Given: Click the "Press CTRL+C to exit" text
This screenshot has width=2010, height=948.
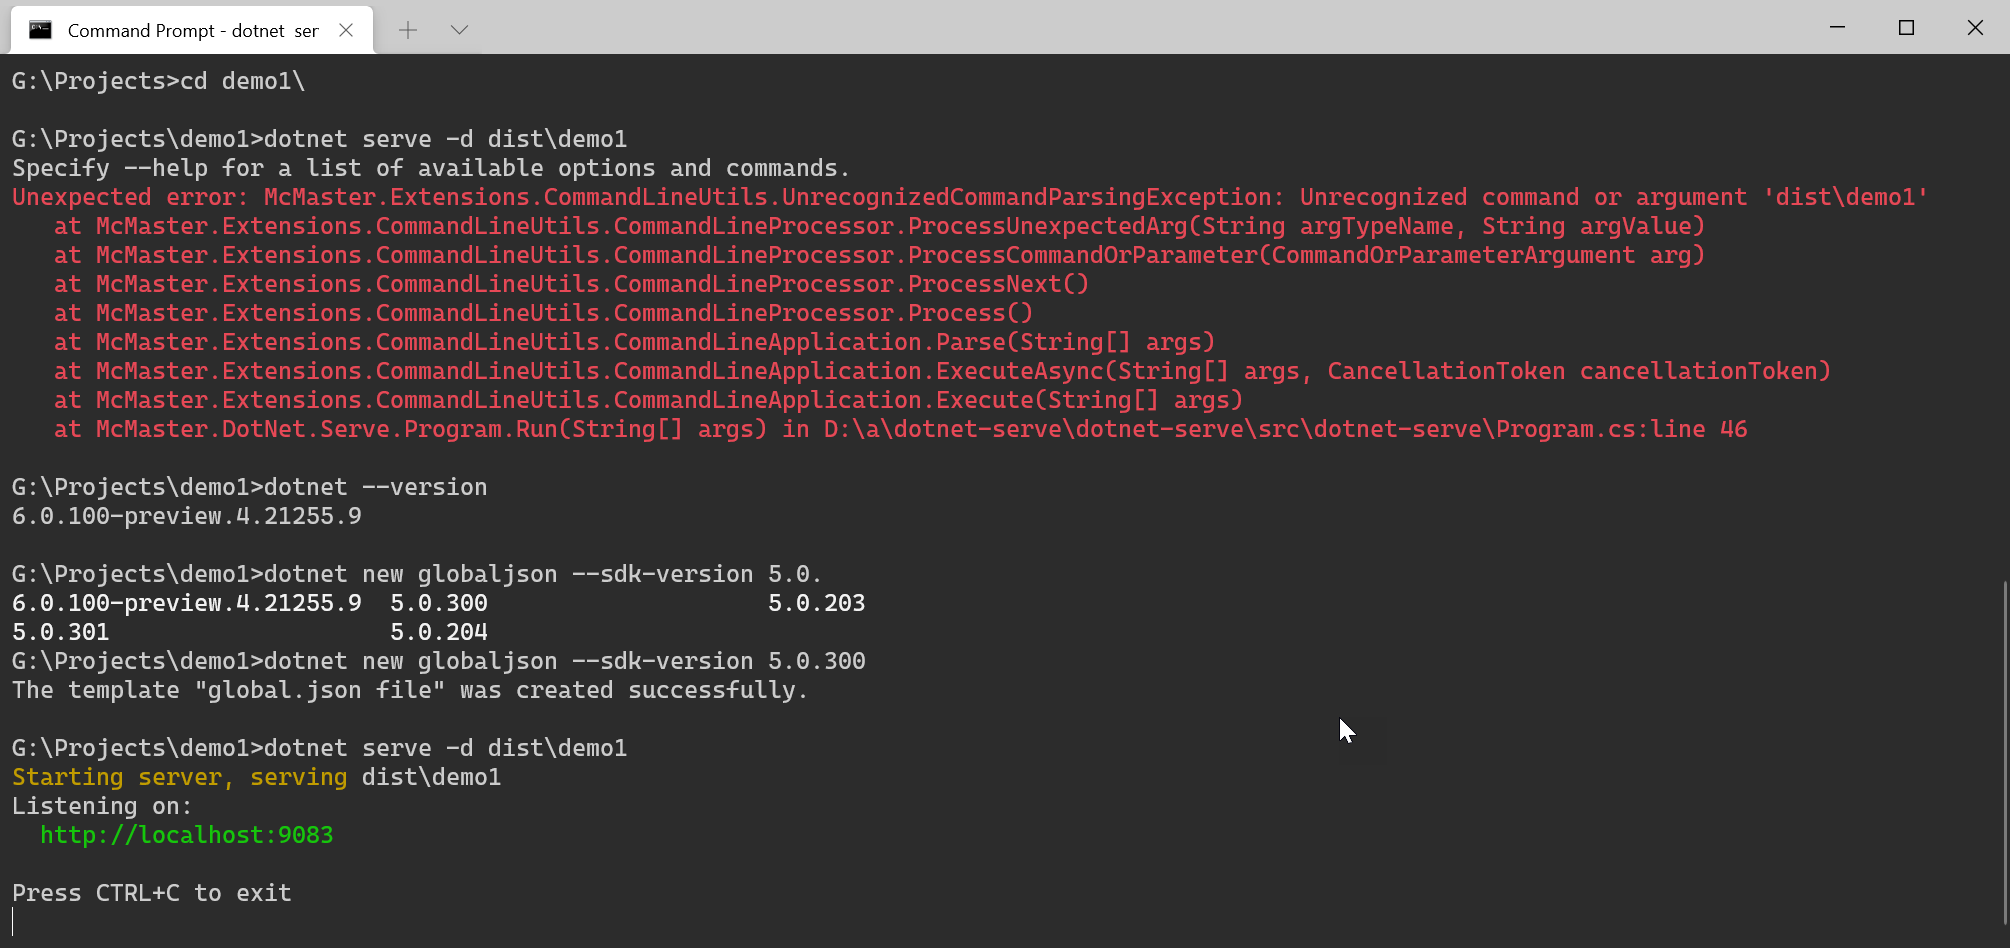Looking at the screenshot, I should pos(150,892).
